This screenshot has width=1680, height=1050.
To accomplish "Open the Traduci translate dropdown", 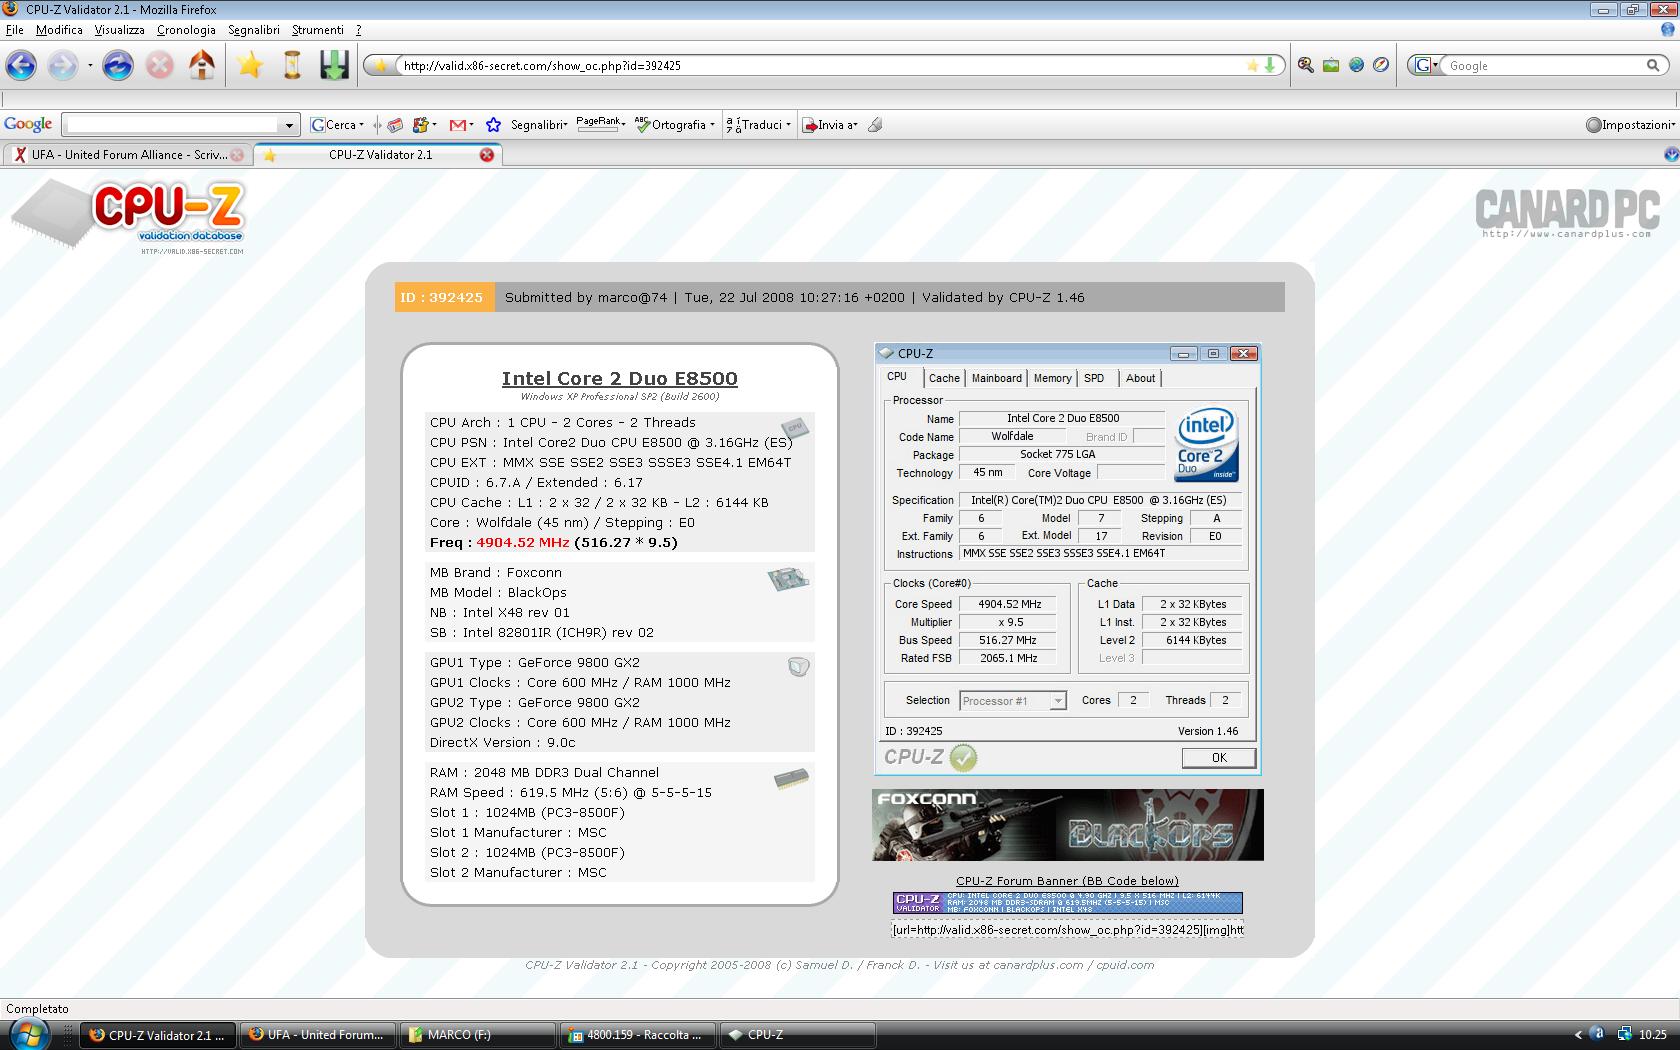I will [x=758, y=125].
